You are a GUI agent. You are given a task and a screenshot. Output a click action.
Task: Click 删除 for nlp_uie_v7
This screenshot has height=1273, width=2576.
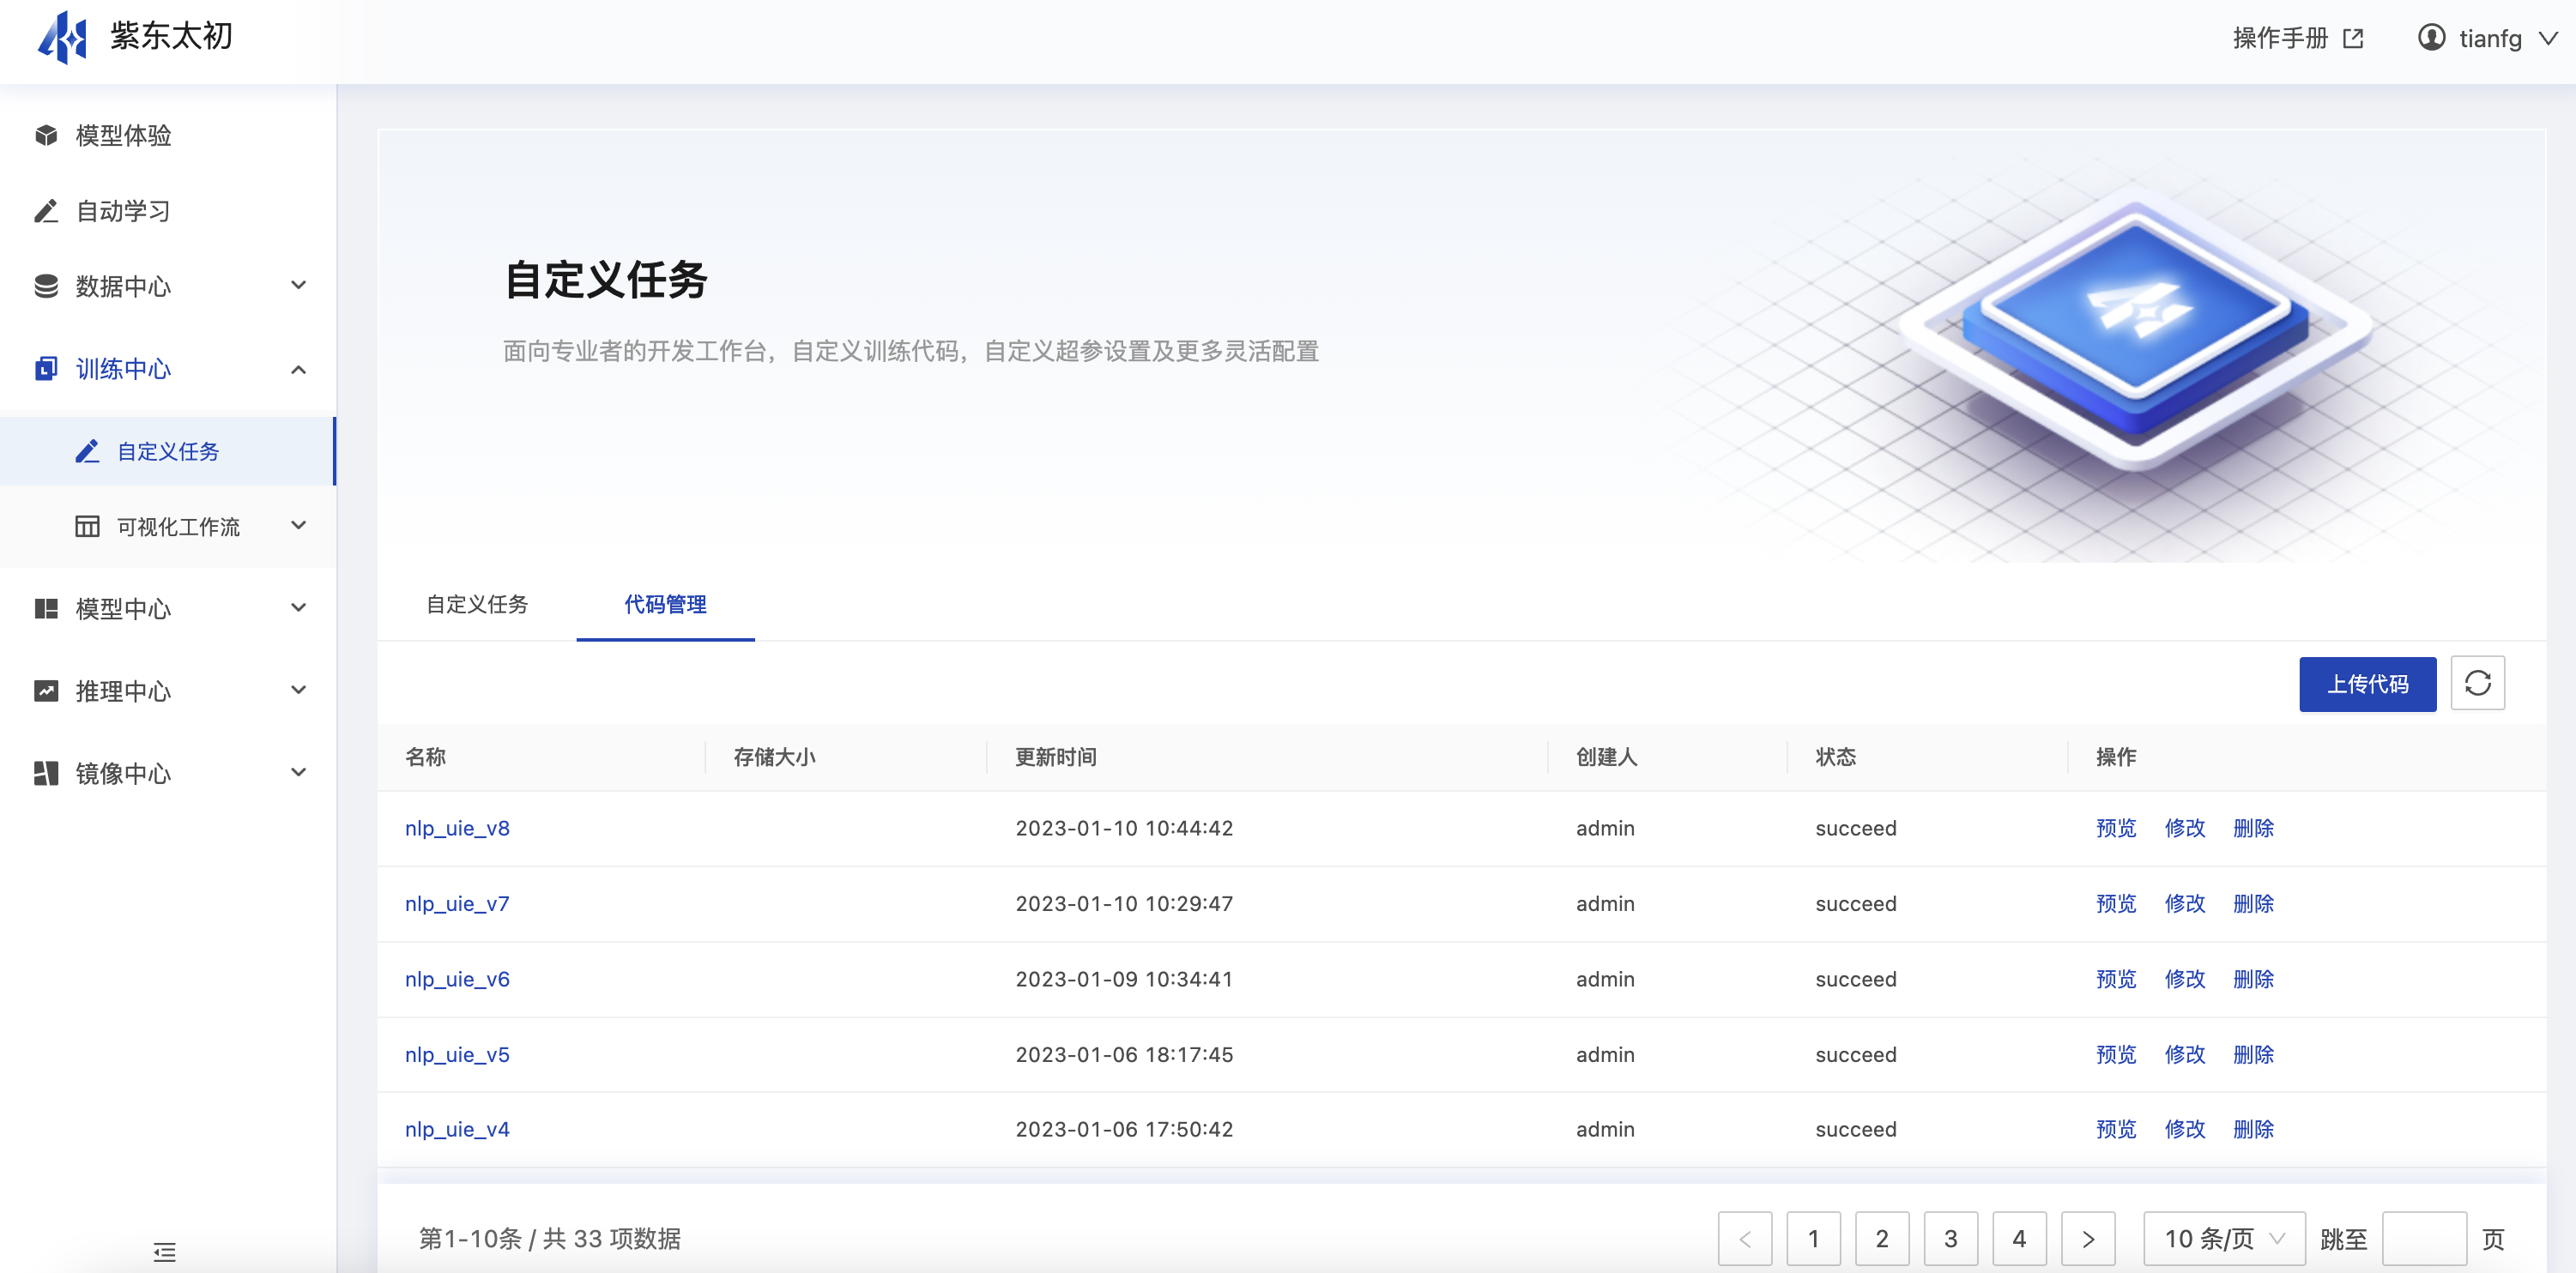click(x=2254, y=904)
